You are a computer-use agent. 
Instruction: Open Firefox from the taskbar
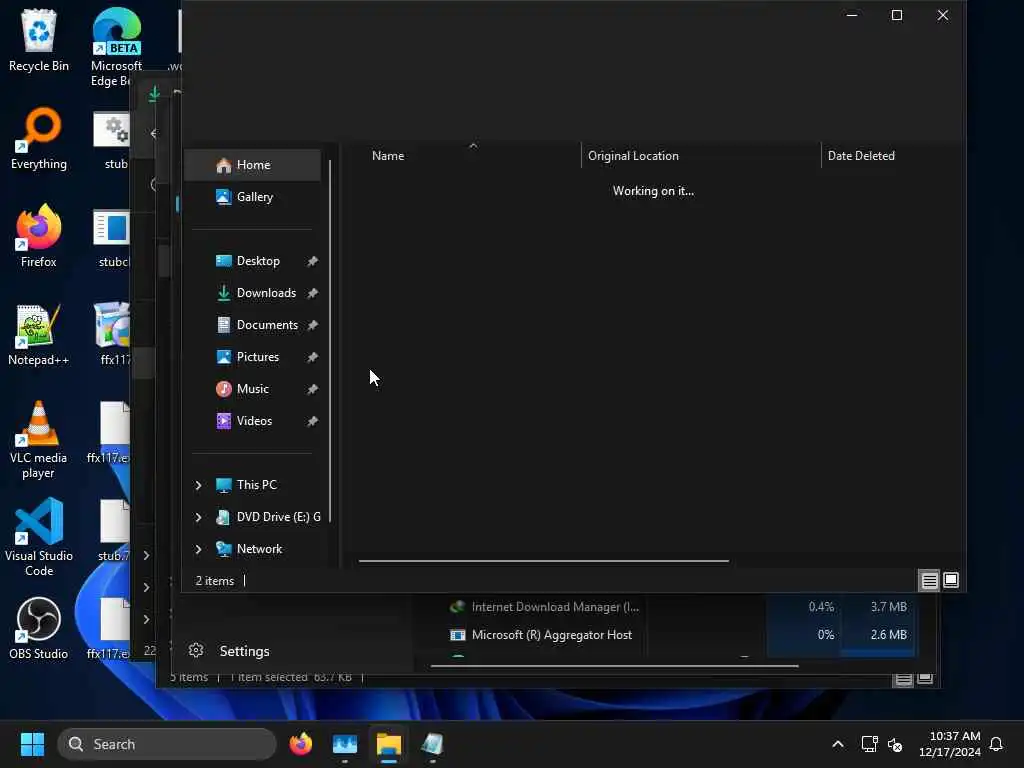coord(301,744)
